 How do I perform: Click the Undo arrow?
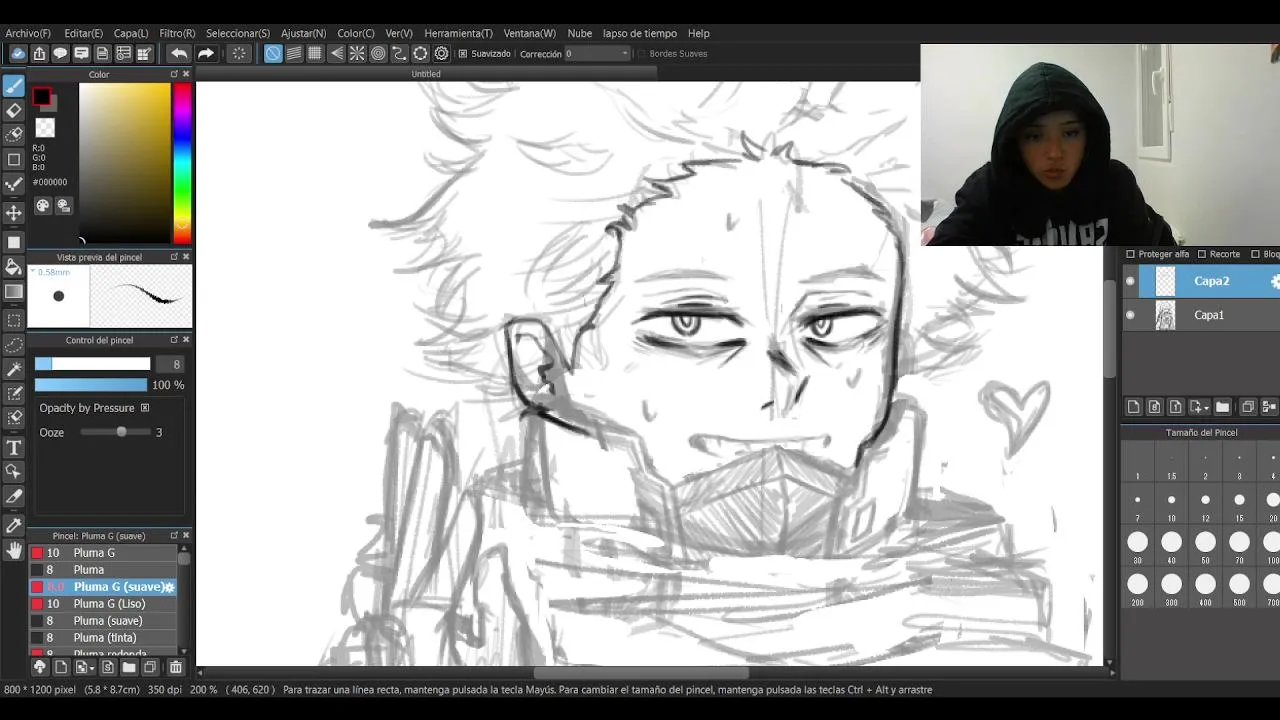179,53
